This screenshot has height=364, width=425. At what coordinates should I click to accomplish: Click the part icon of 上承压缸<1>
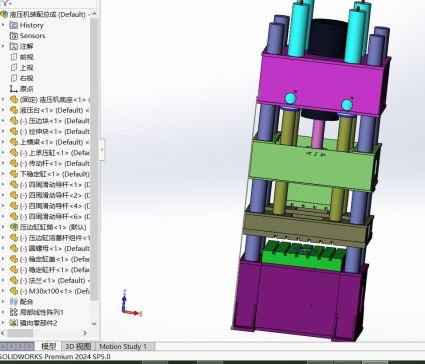14,153
